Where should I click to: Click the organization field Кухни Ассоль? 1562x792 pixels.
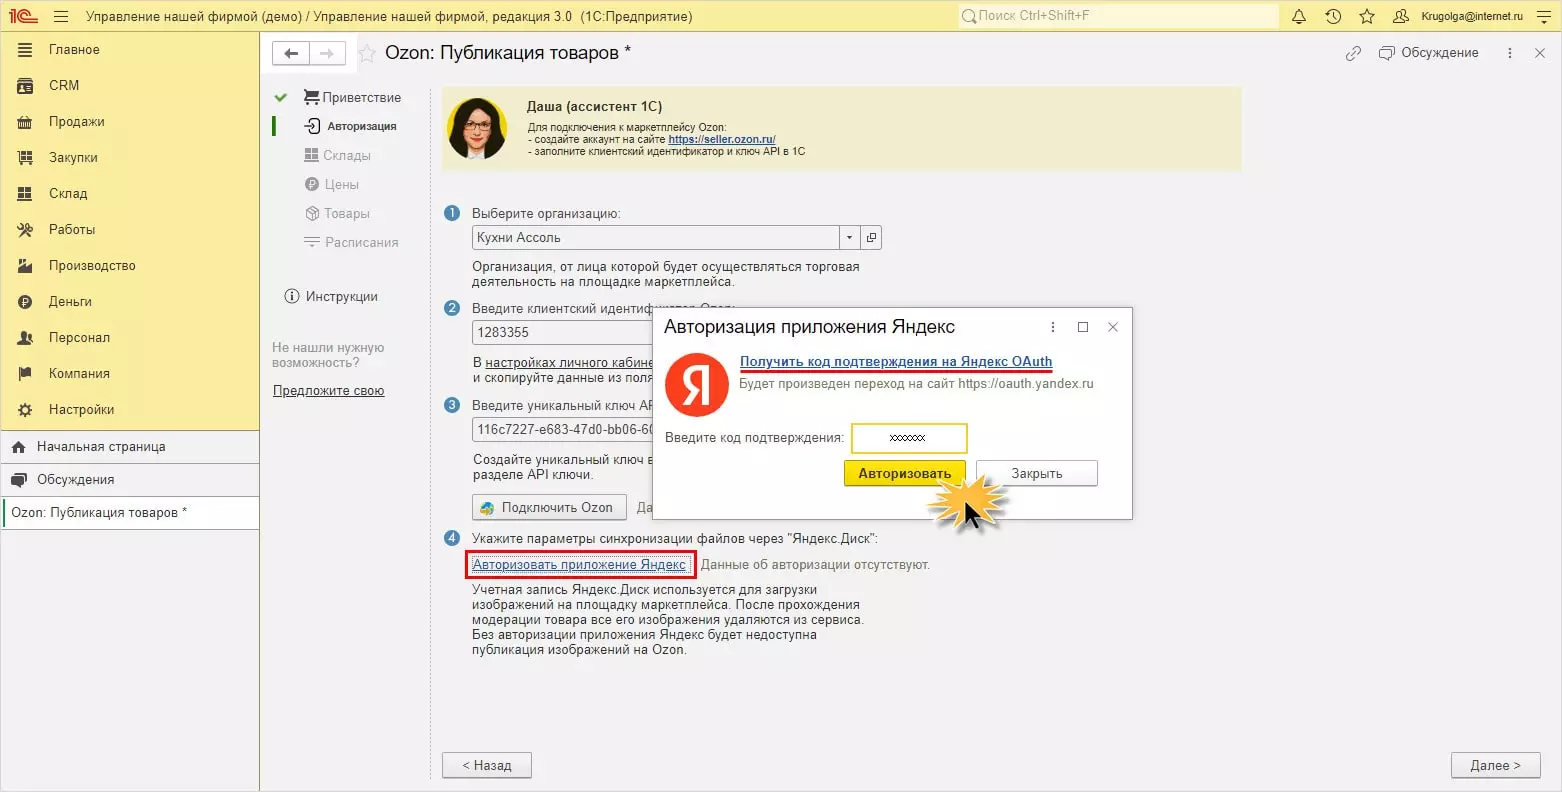pyautogui.click(x=656, y=238)
